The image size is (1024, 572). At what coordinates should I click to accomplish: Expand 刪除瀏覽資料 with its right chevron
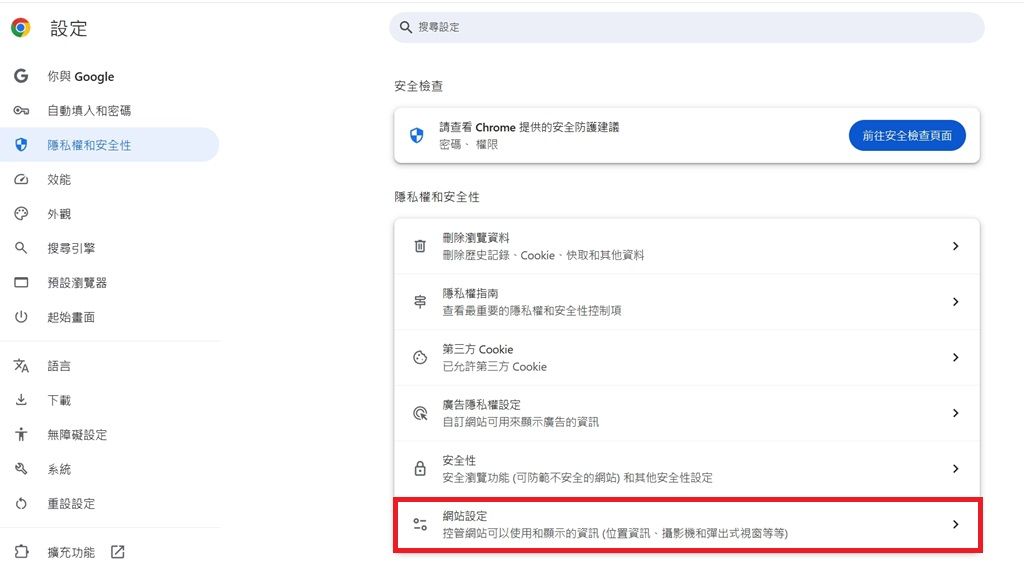[x=955, y=246]
